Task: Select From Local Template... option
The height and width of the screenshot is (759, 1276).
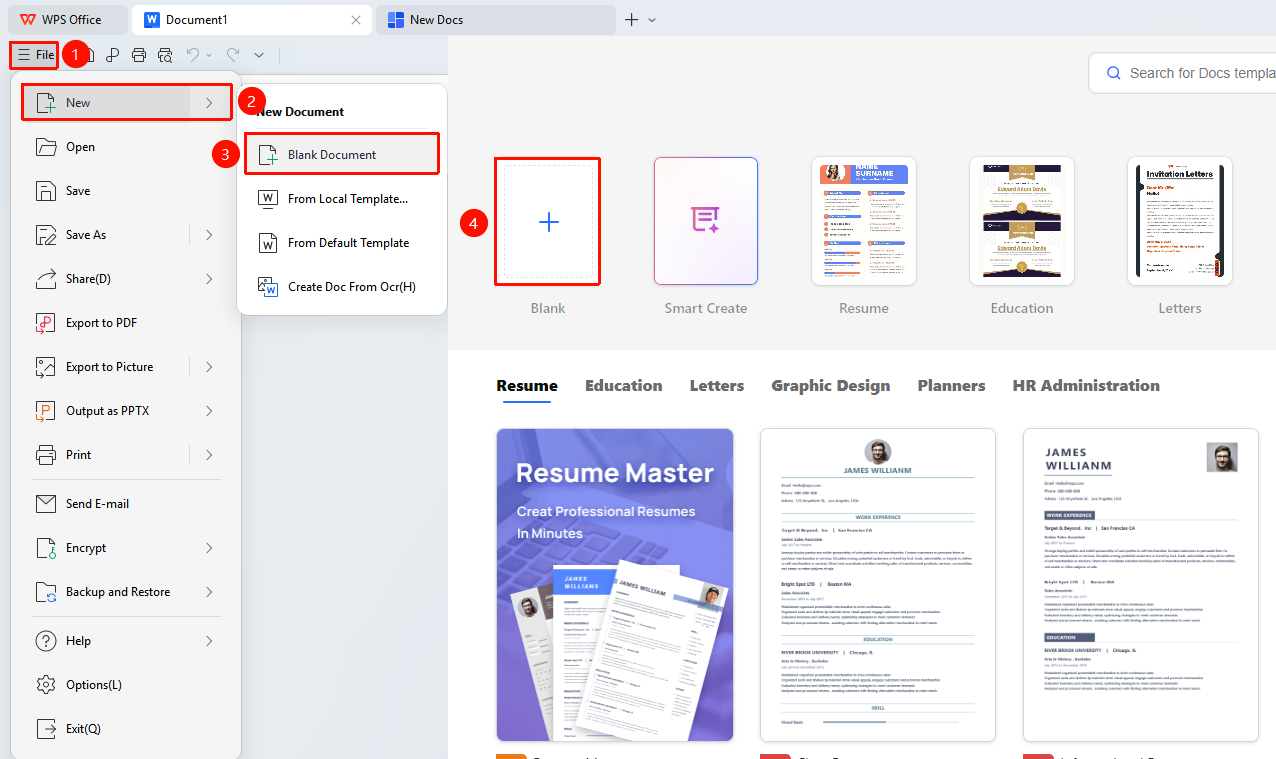Action: pyautogui.click(x=342, y=199)
